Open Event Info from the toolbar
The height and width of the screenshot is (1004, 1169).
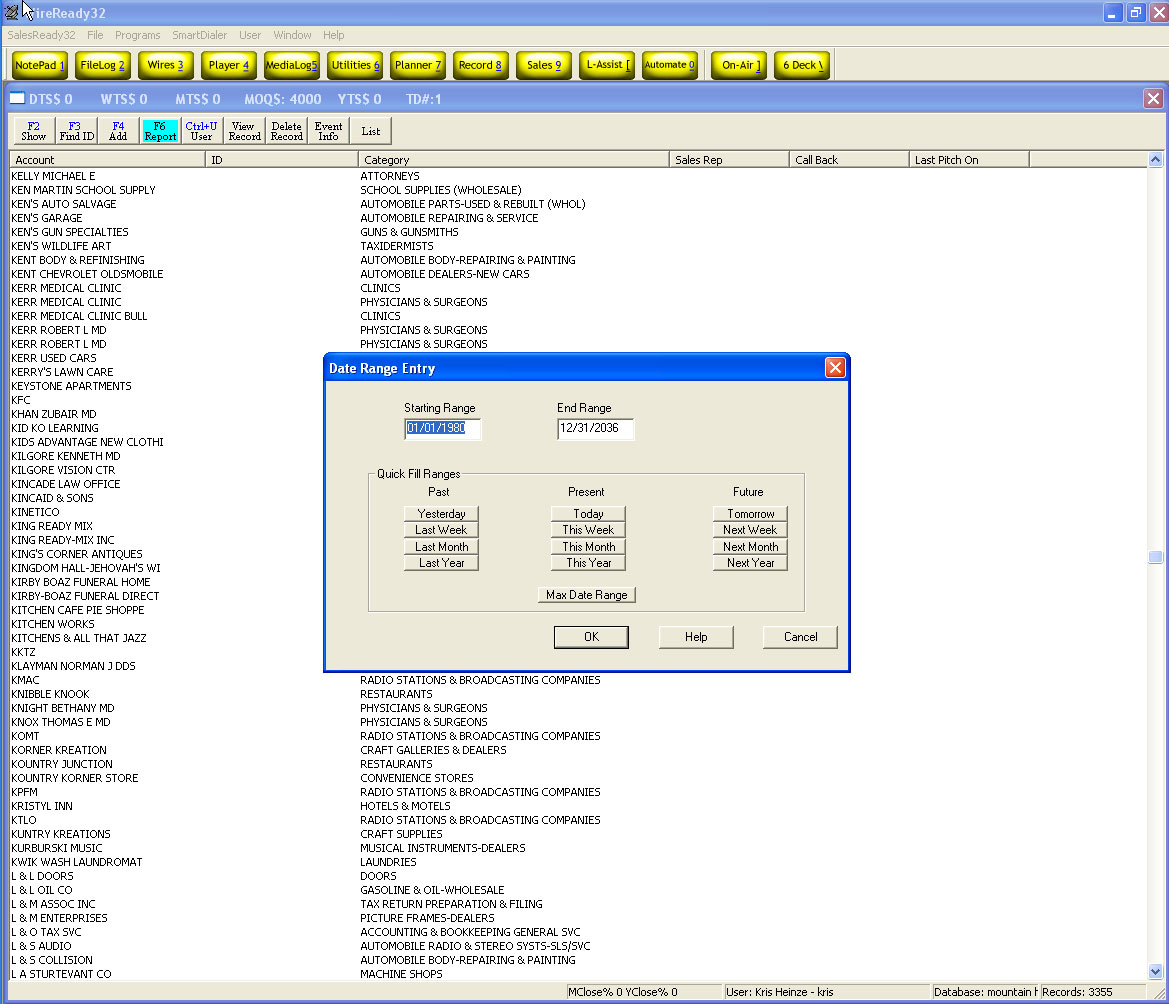pyautogui.click(x=328, y=131)
